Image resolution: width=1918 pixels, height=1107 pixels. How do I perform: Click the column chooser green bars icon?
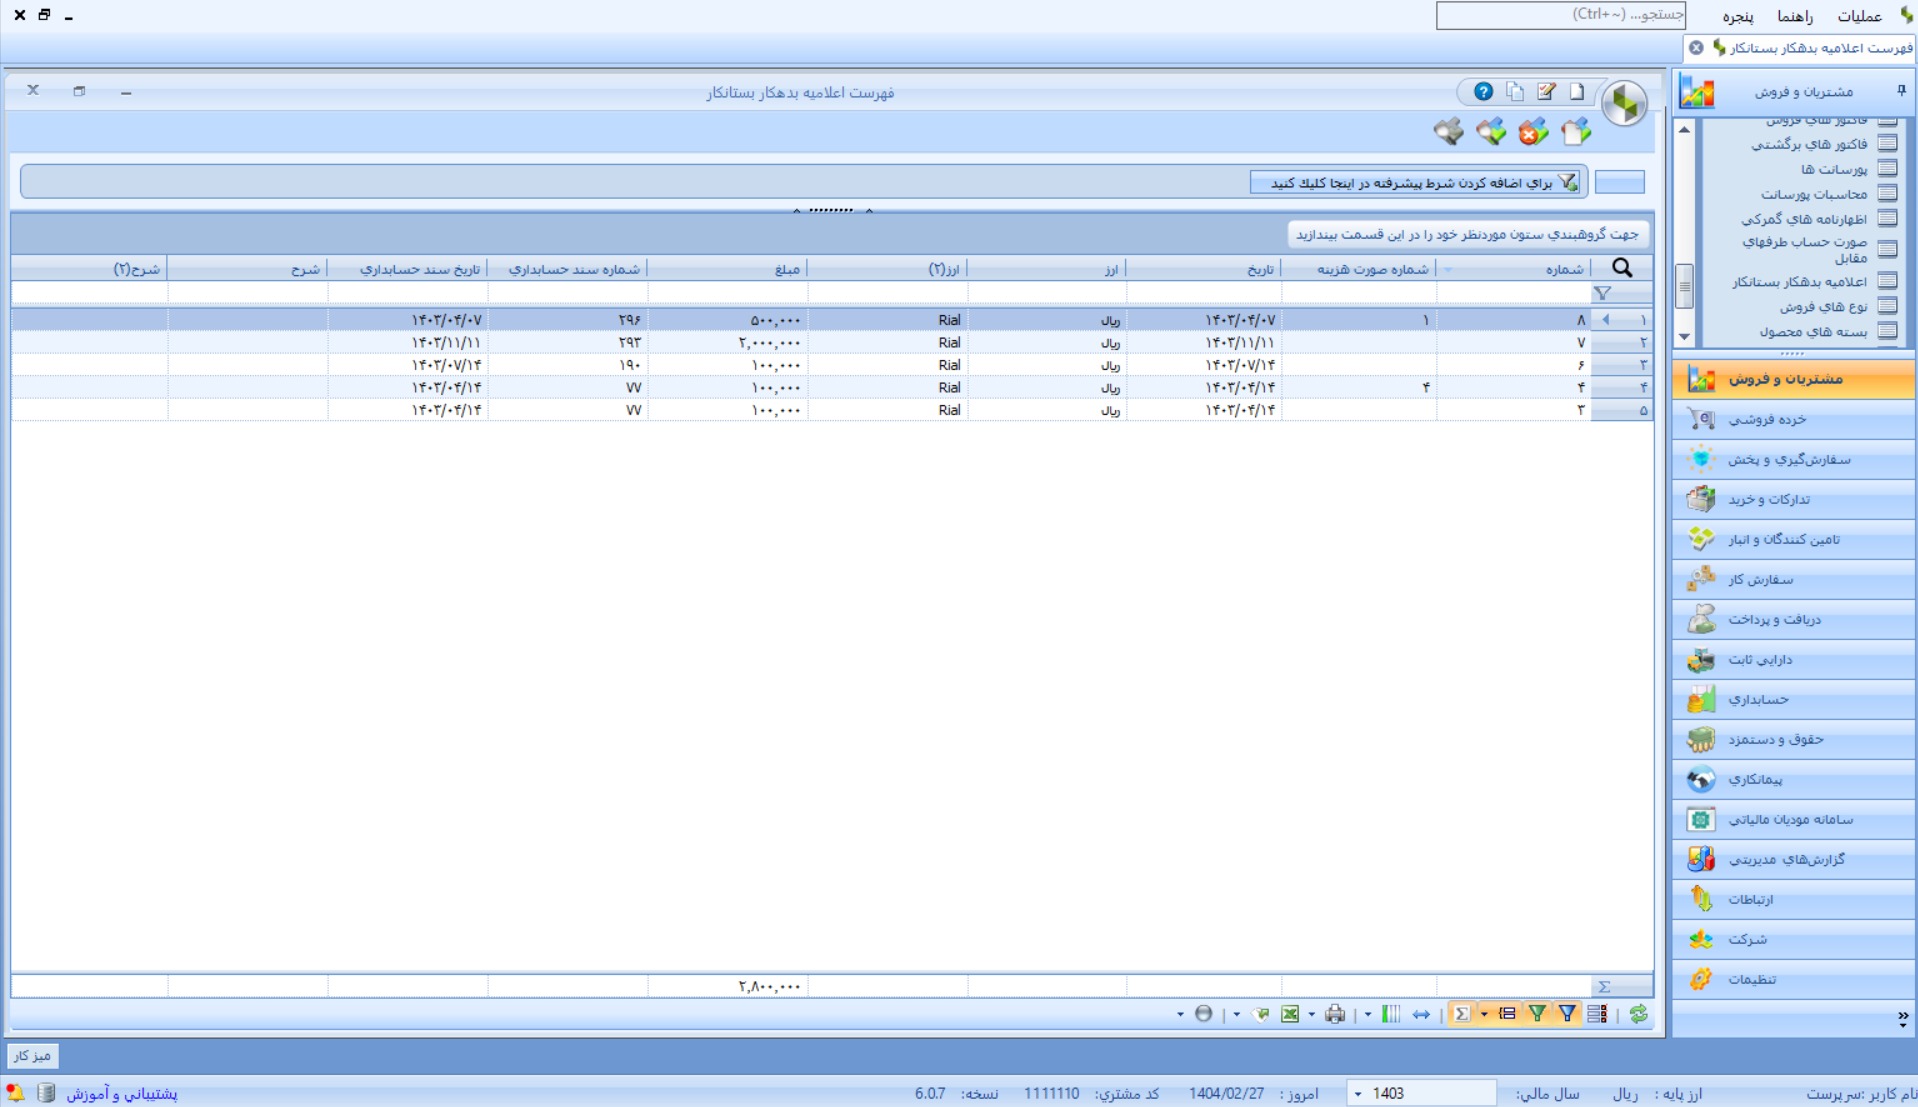click(1391, 1014)
